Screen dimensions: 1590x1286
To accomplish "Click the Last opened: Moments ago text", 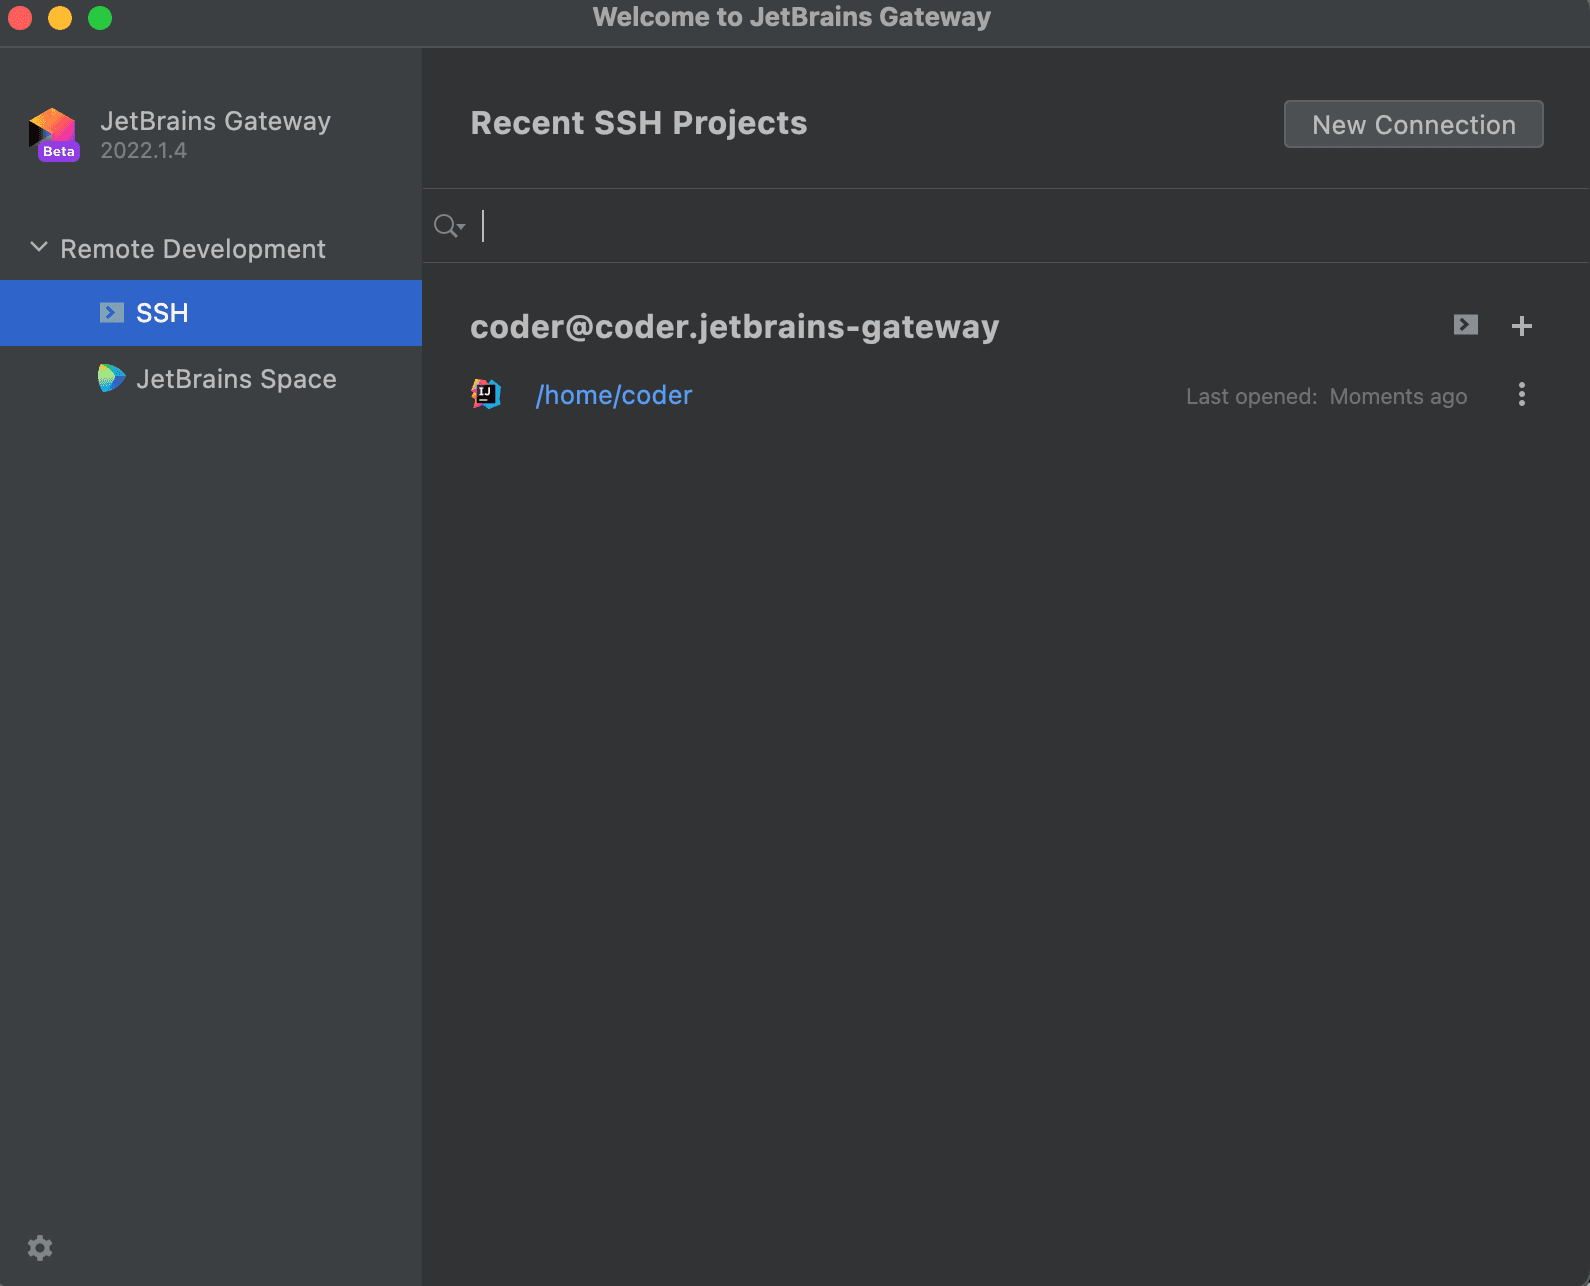I will (x=1327, y=396).
